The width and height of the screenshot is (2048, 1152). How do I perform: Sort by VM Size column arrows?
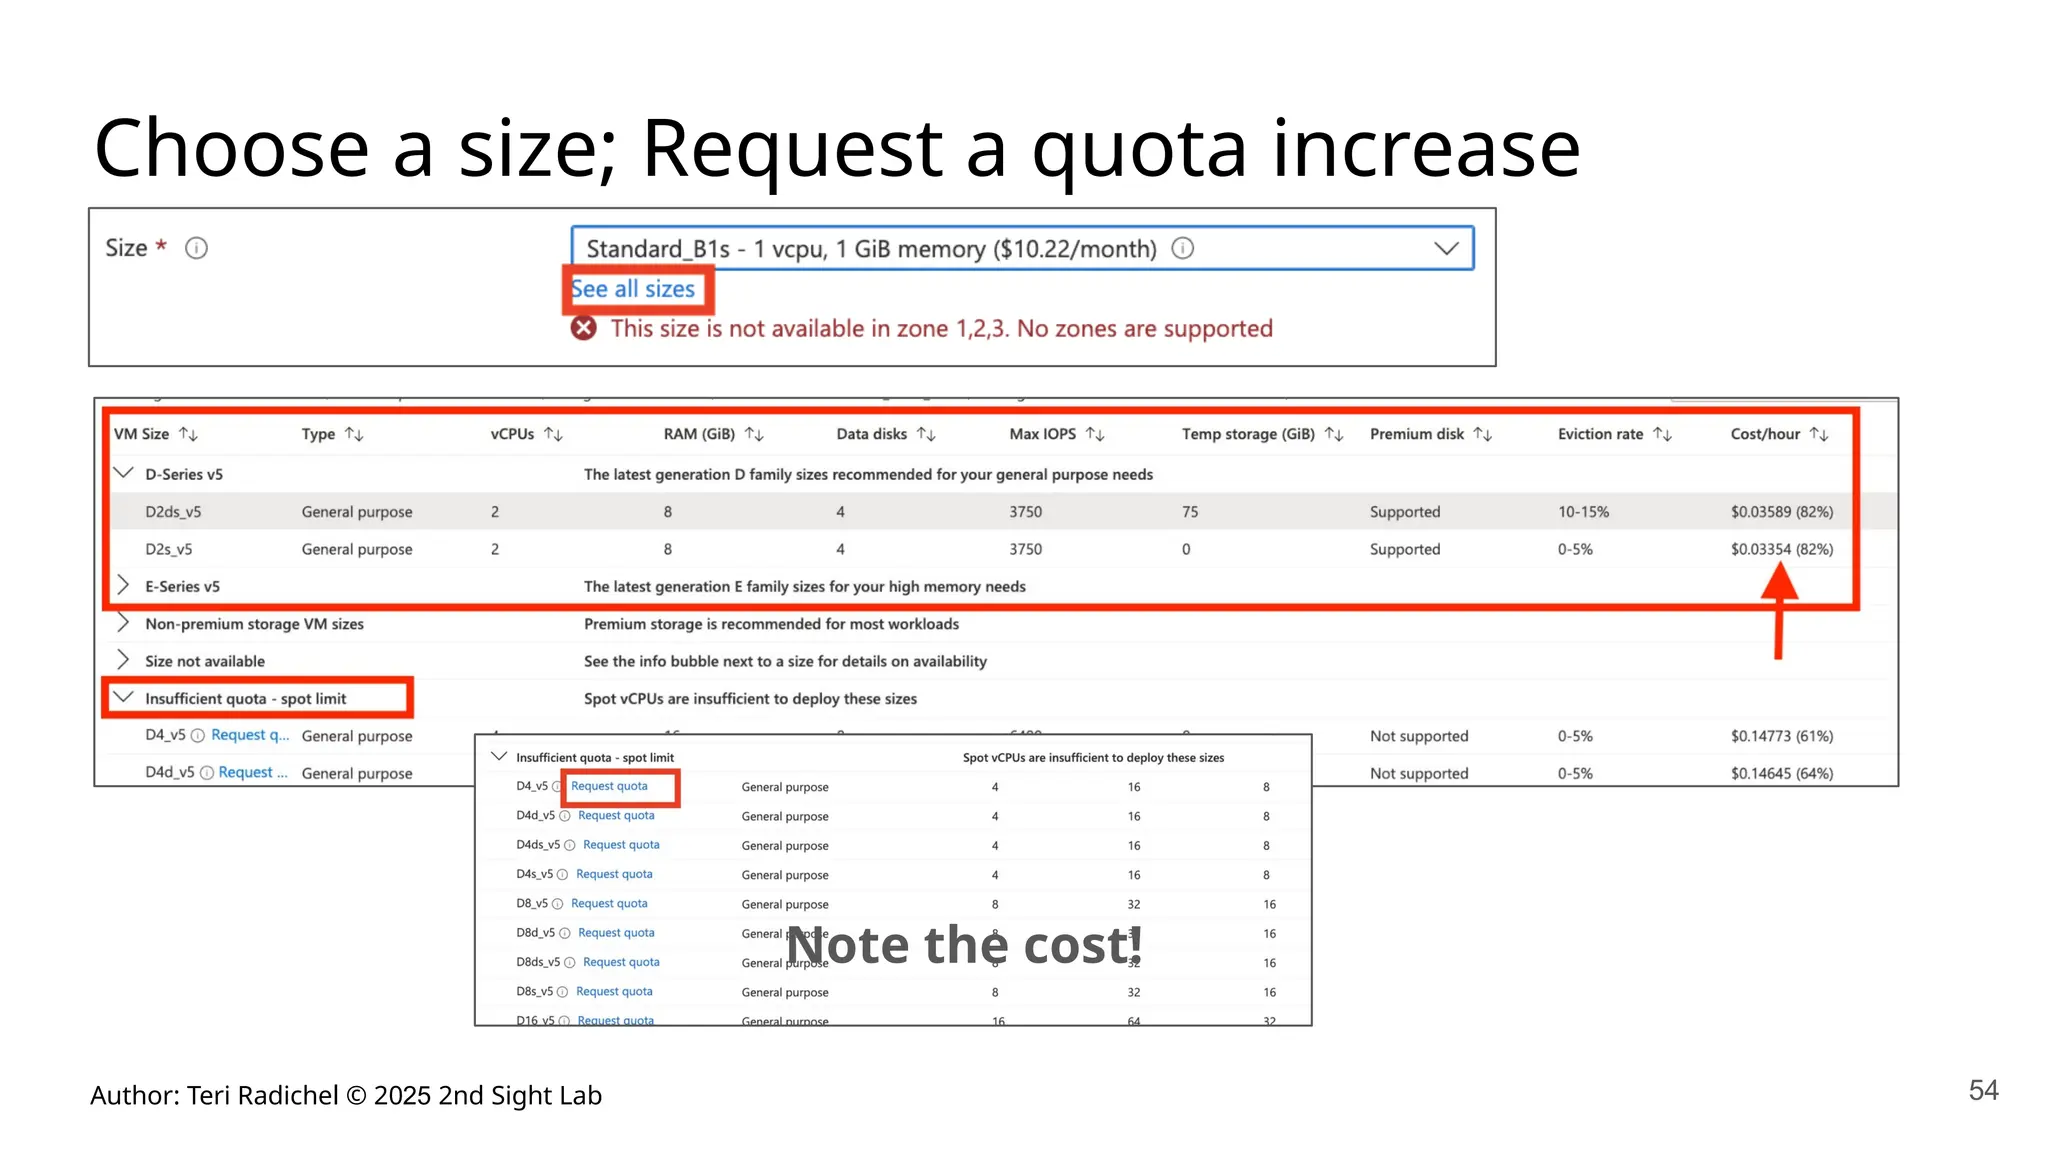click(x=188, y=434)
